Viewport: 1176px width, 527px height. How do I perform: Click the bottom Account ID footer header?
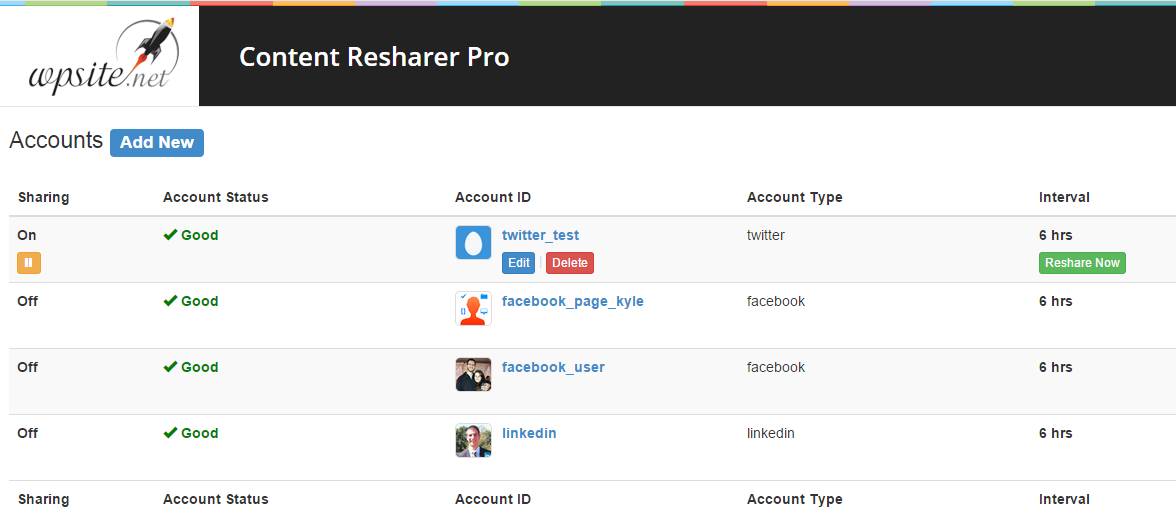pos(493,499)
